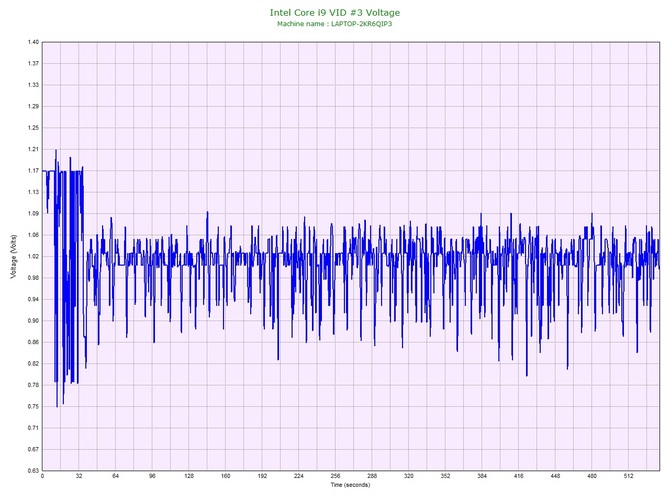Click the 352 tick on the time axis
This screenshot has width=670, height=502.
(x=445, y=476)
